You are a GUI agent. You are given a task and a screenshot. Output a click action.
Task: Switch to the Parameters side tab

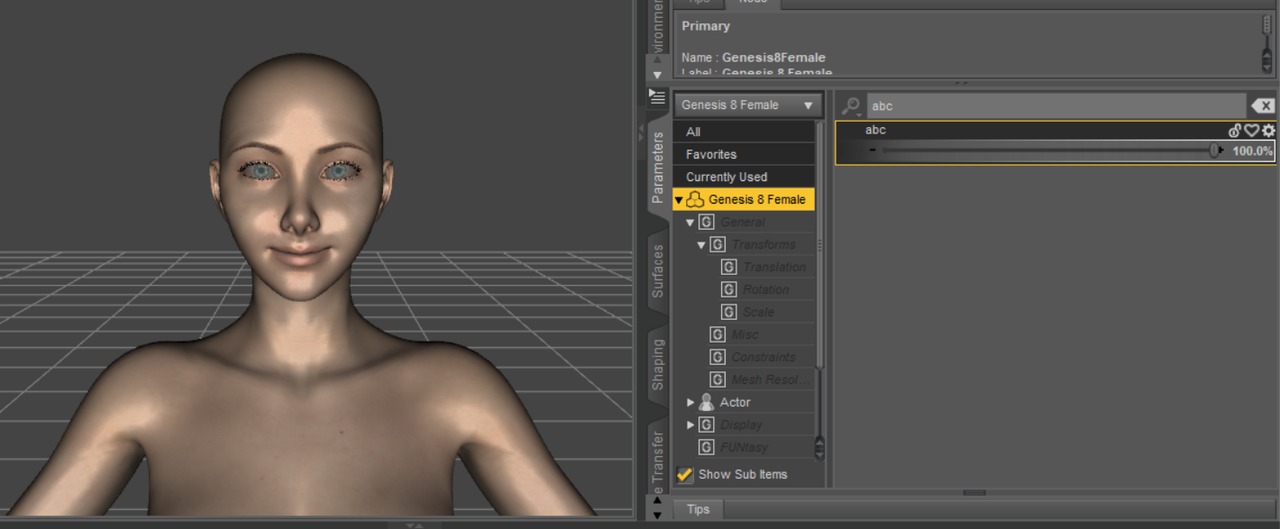tap(657, 166)
